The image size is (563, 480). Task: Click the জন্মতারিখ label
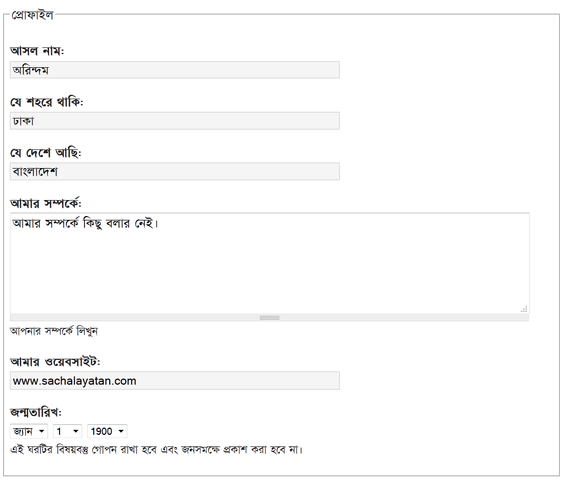[36, 412]
